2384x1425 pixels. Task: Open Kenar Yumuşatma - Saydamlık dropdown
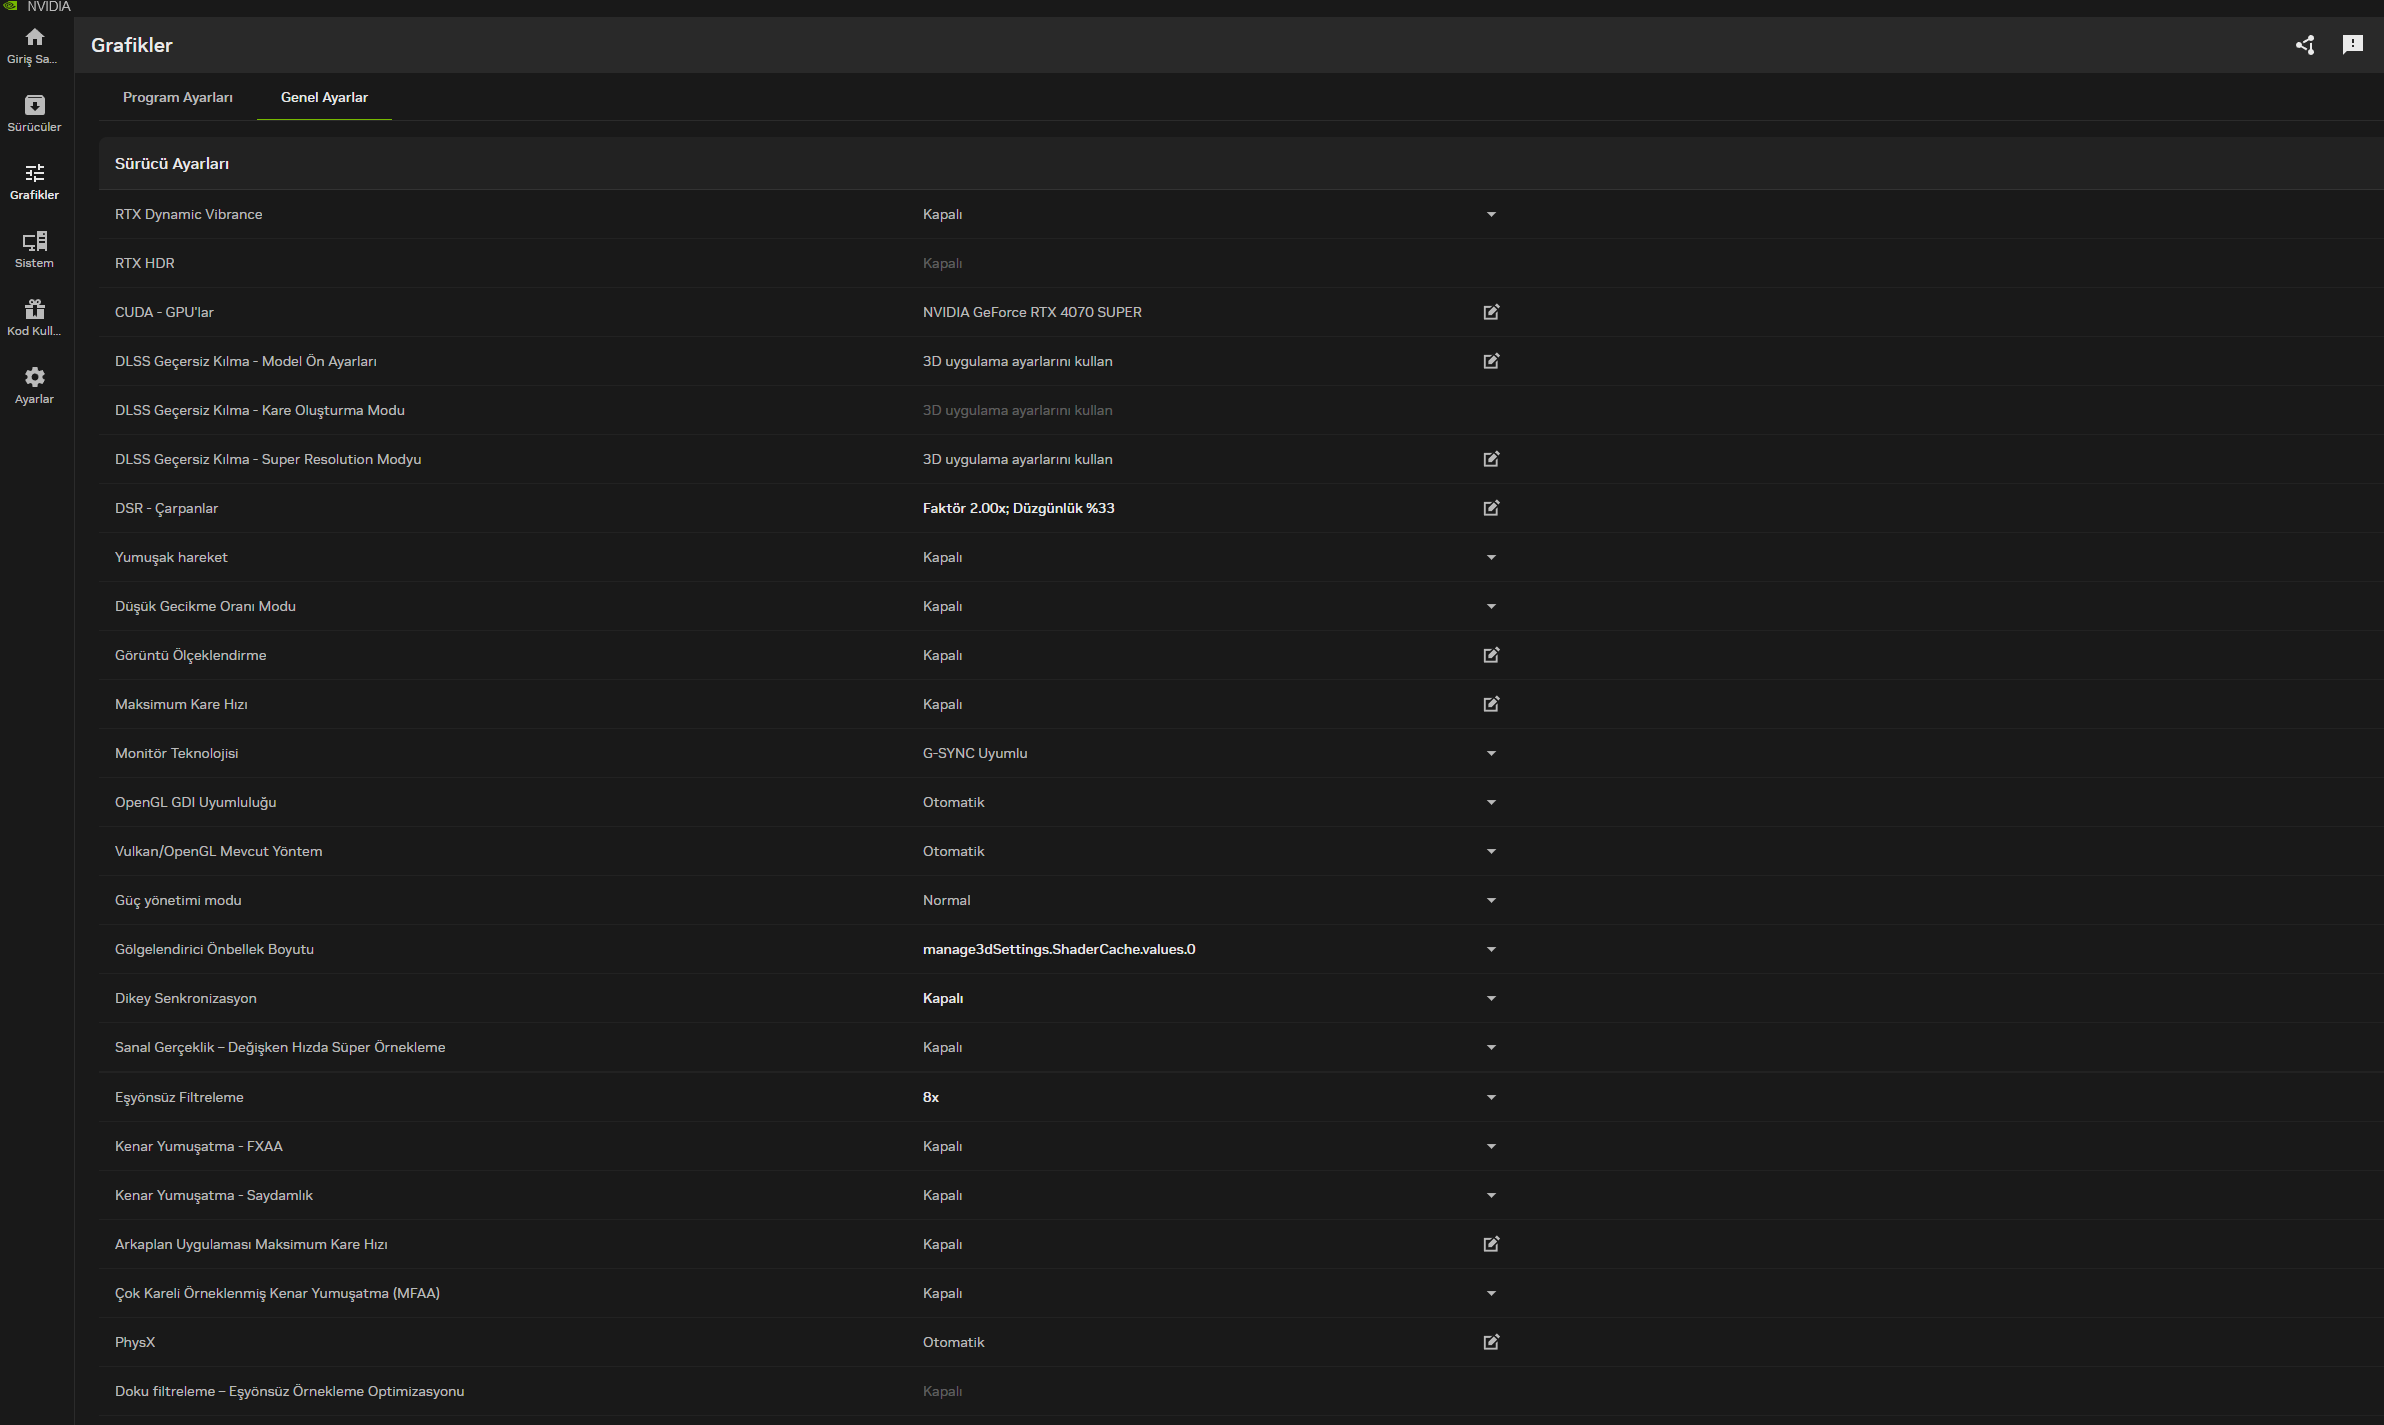[1491, 1195]
